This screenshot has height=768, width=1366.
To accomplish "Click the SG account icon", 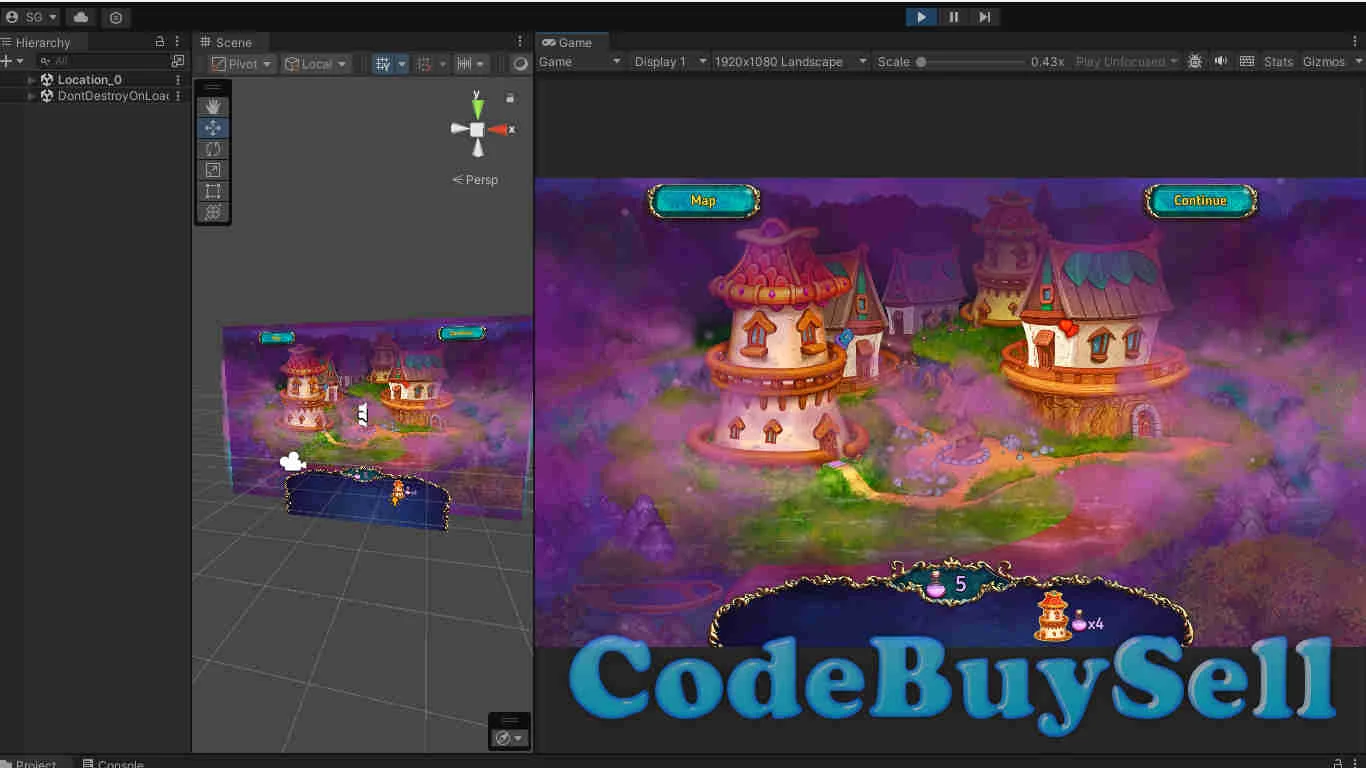I will pos(32,18).
